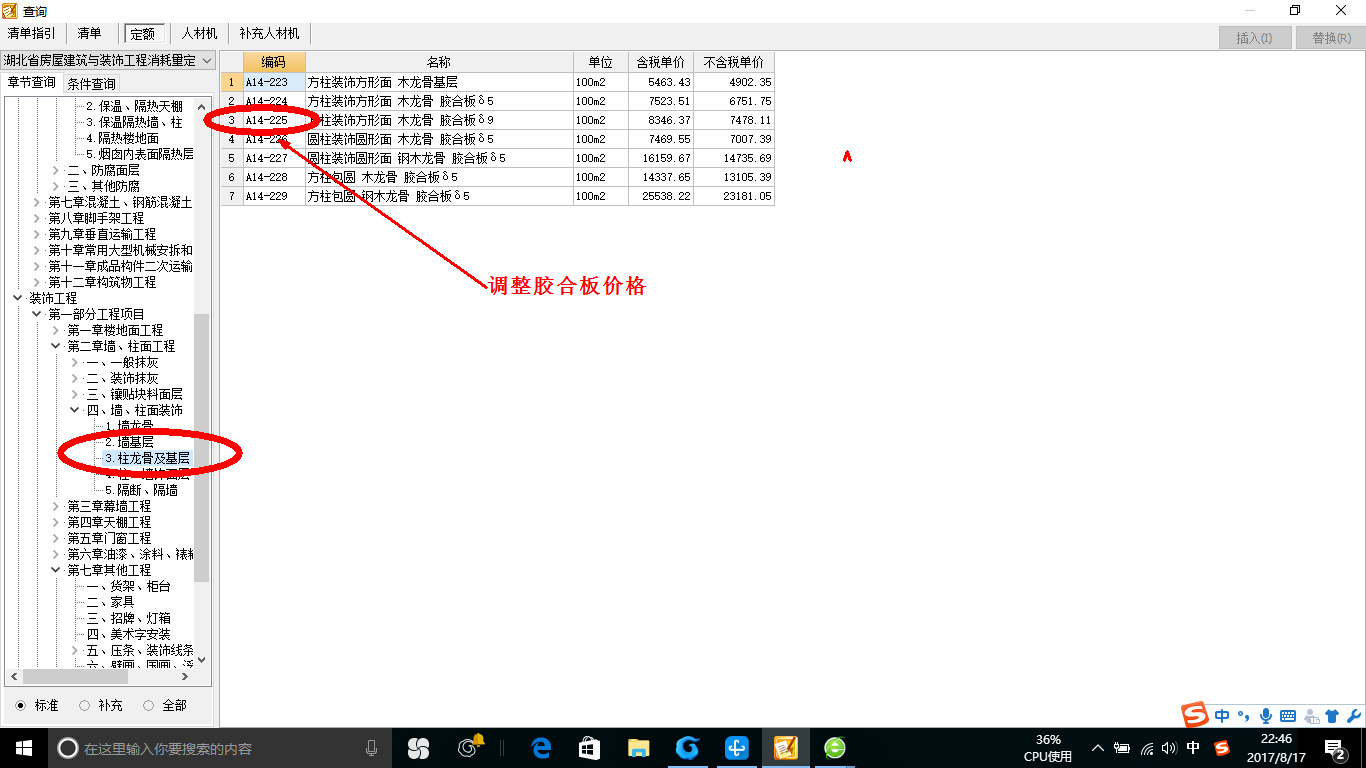The image size is (1366, 768).
Task: Select table row A14-223
Action: tap(497, 82)
